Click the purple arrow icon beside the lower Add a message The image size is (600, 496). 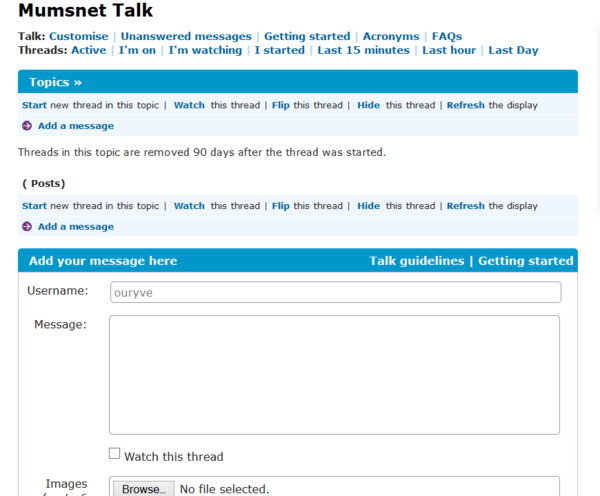click(x=27, y=227)
